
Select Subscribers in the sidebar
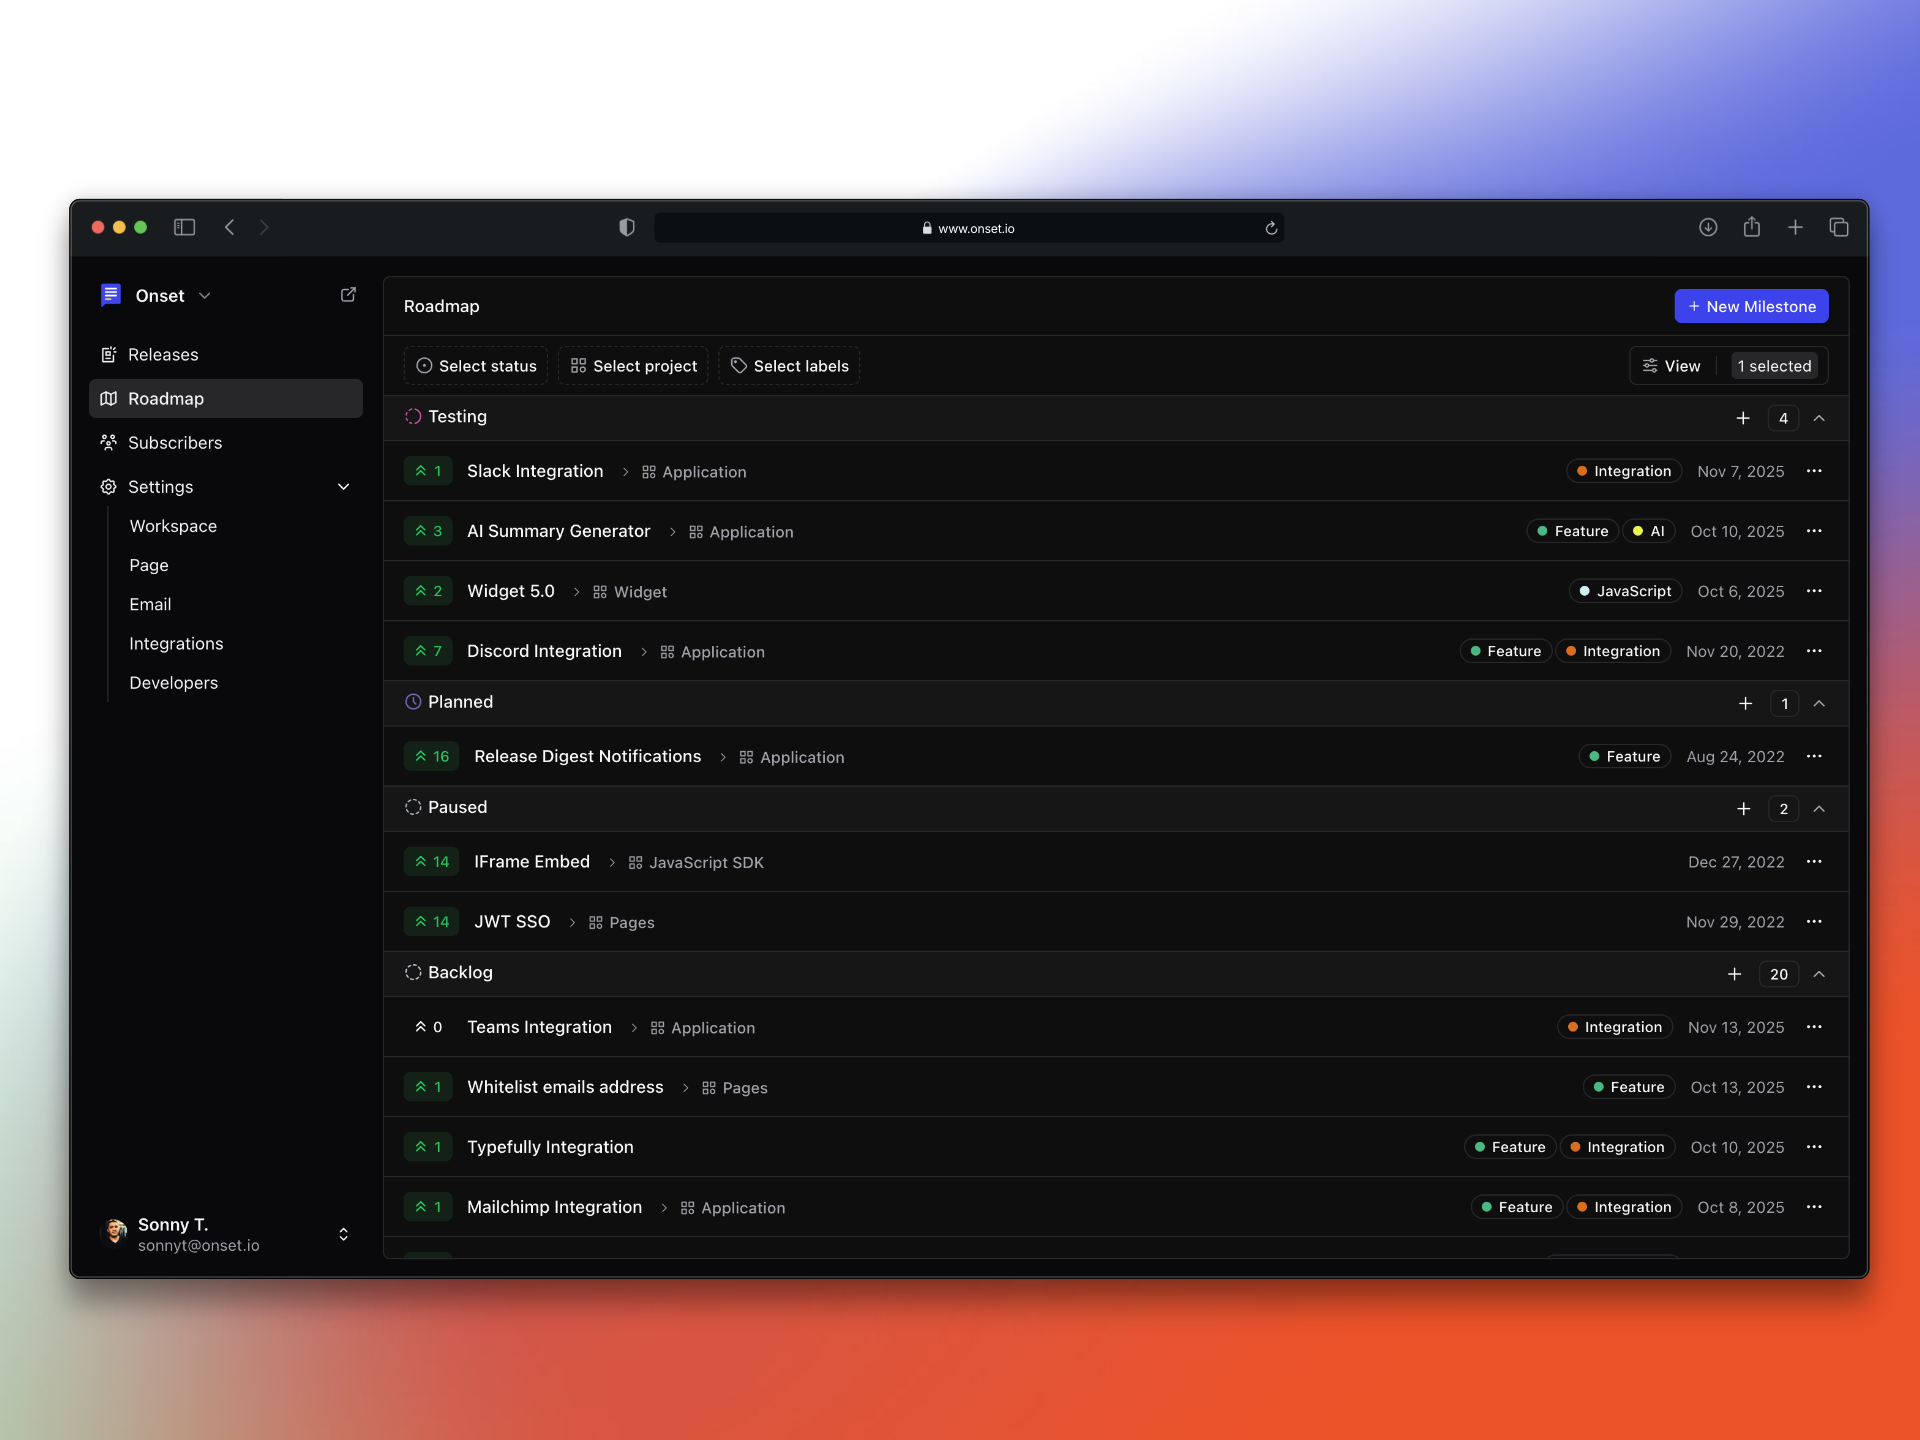(175, 442)
